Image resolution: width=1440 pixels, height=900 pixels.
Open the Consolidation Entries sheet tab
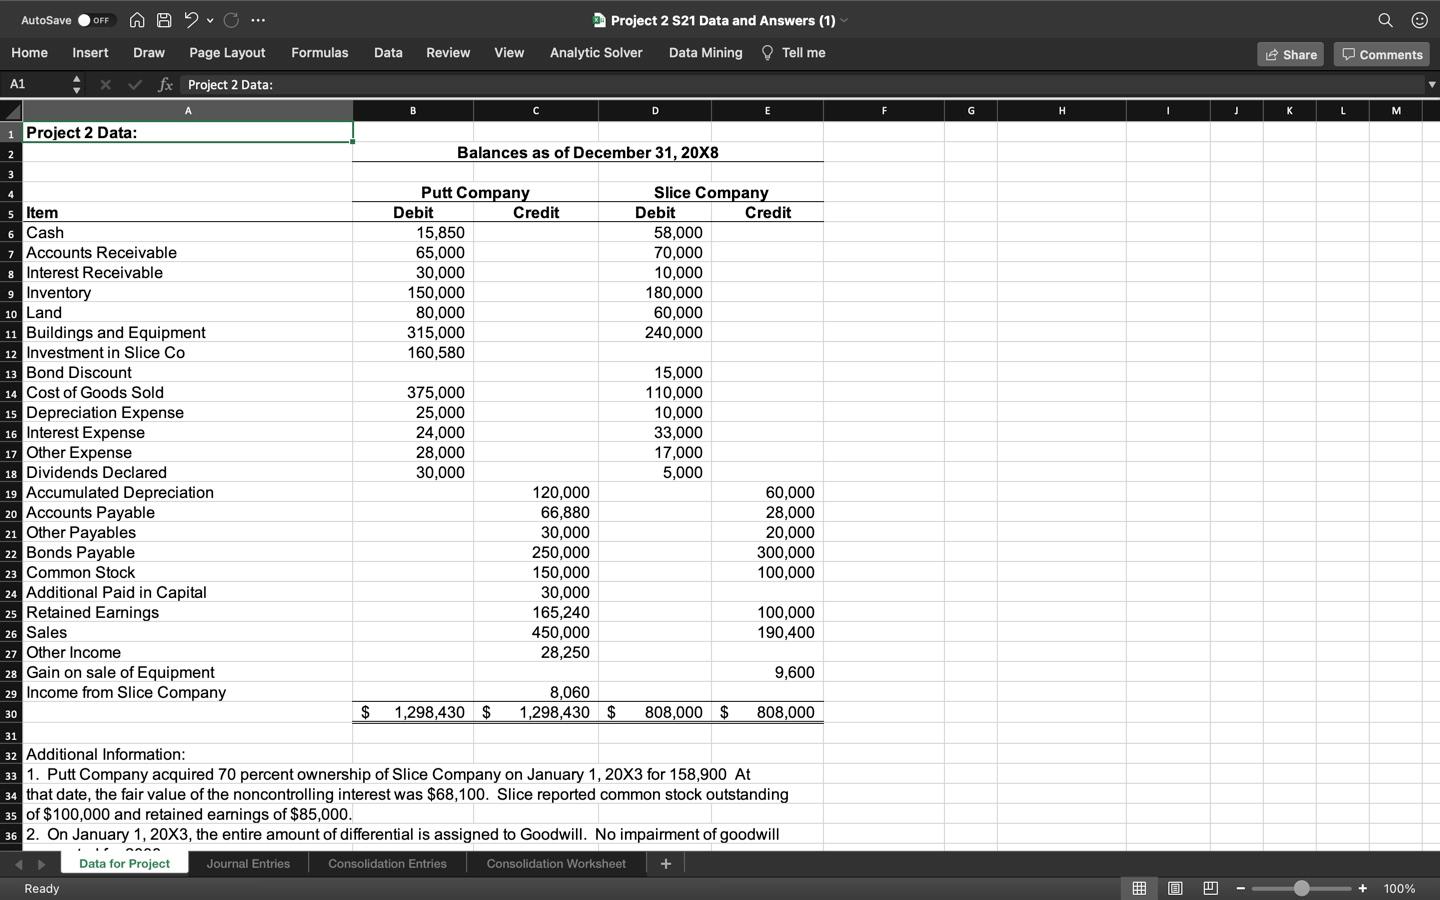[x=387, y=863]
